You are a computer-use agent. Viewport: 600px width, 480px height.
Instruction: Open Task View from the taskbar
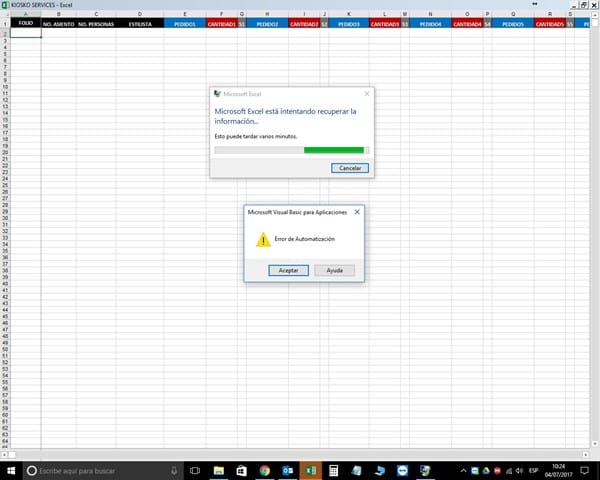pyautogui.click(x=195, y=470)
